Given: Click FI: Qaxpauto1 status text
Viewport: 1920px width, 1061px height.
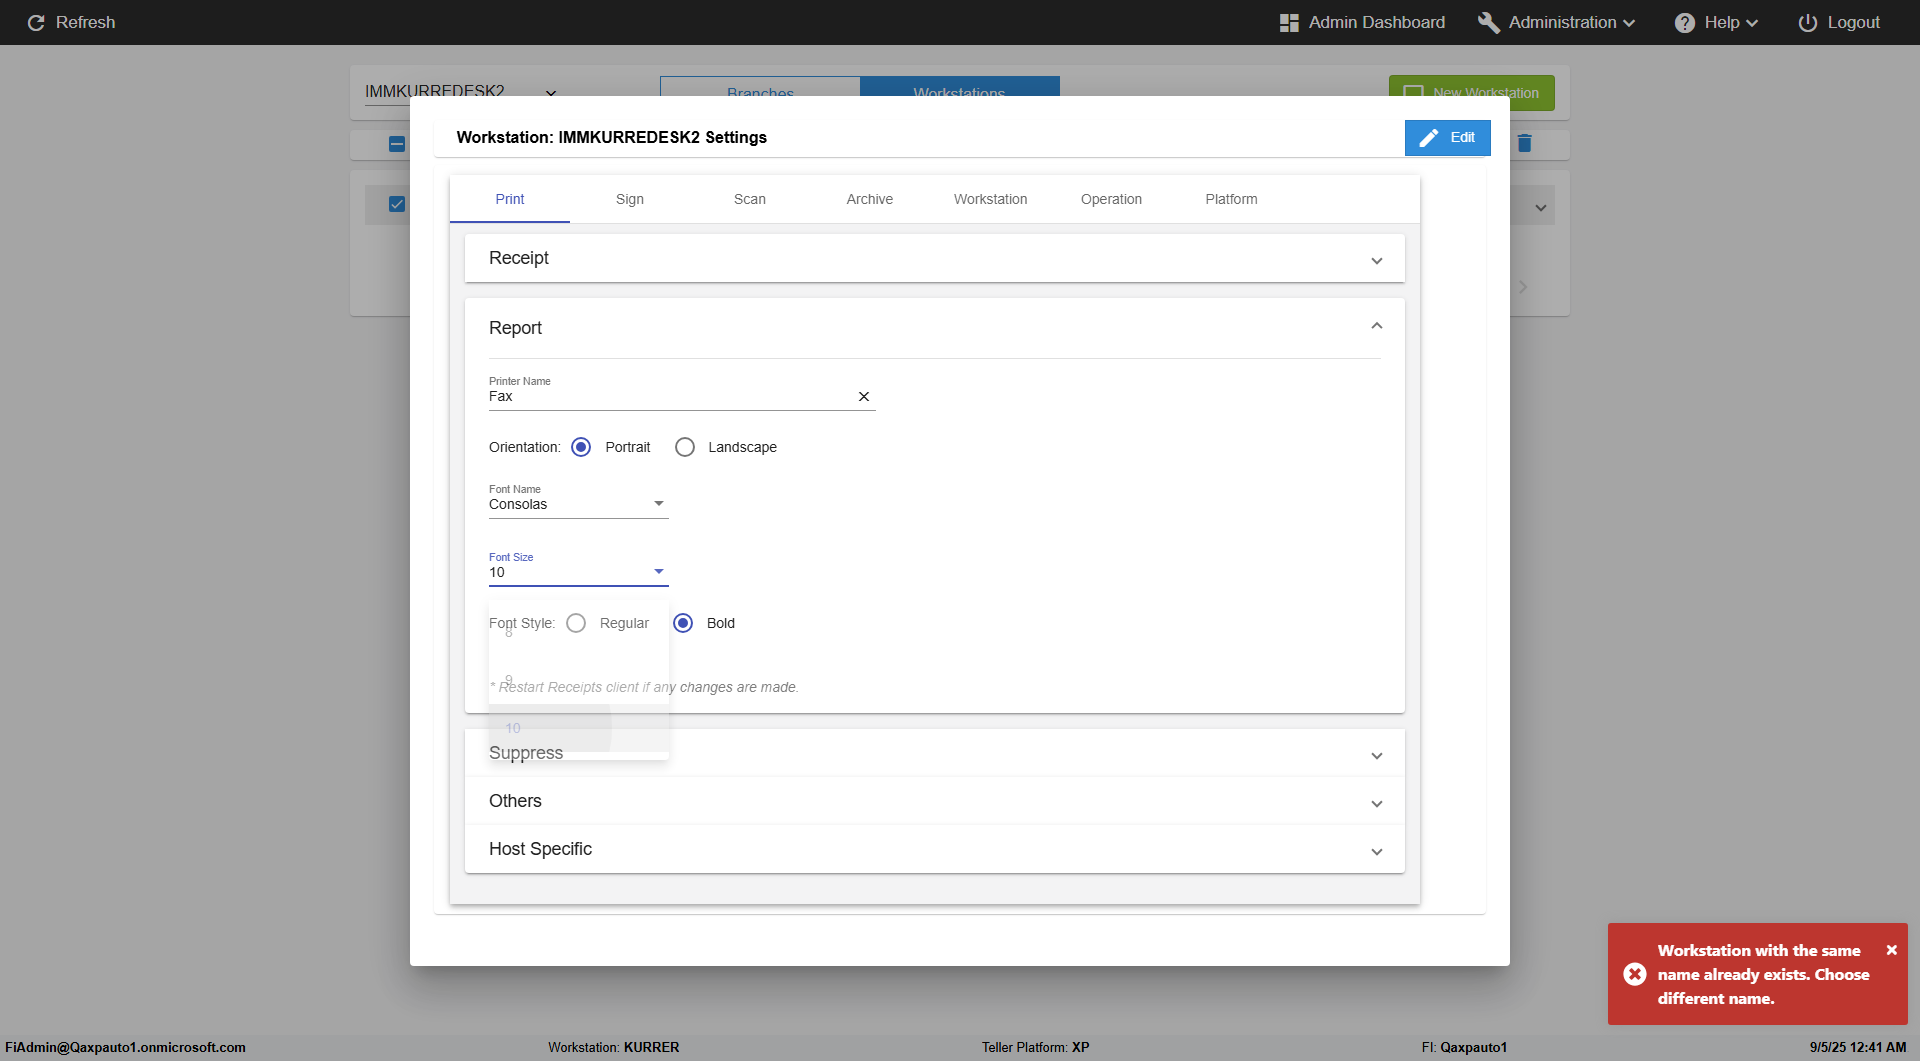Looking at the screenshot, I should click(1464, 1047).
